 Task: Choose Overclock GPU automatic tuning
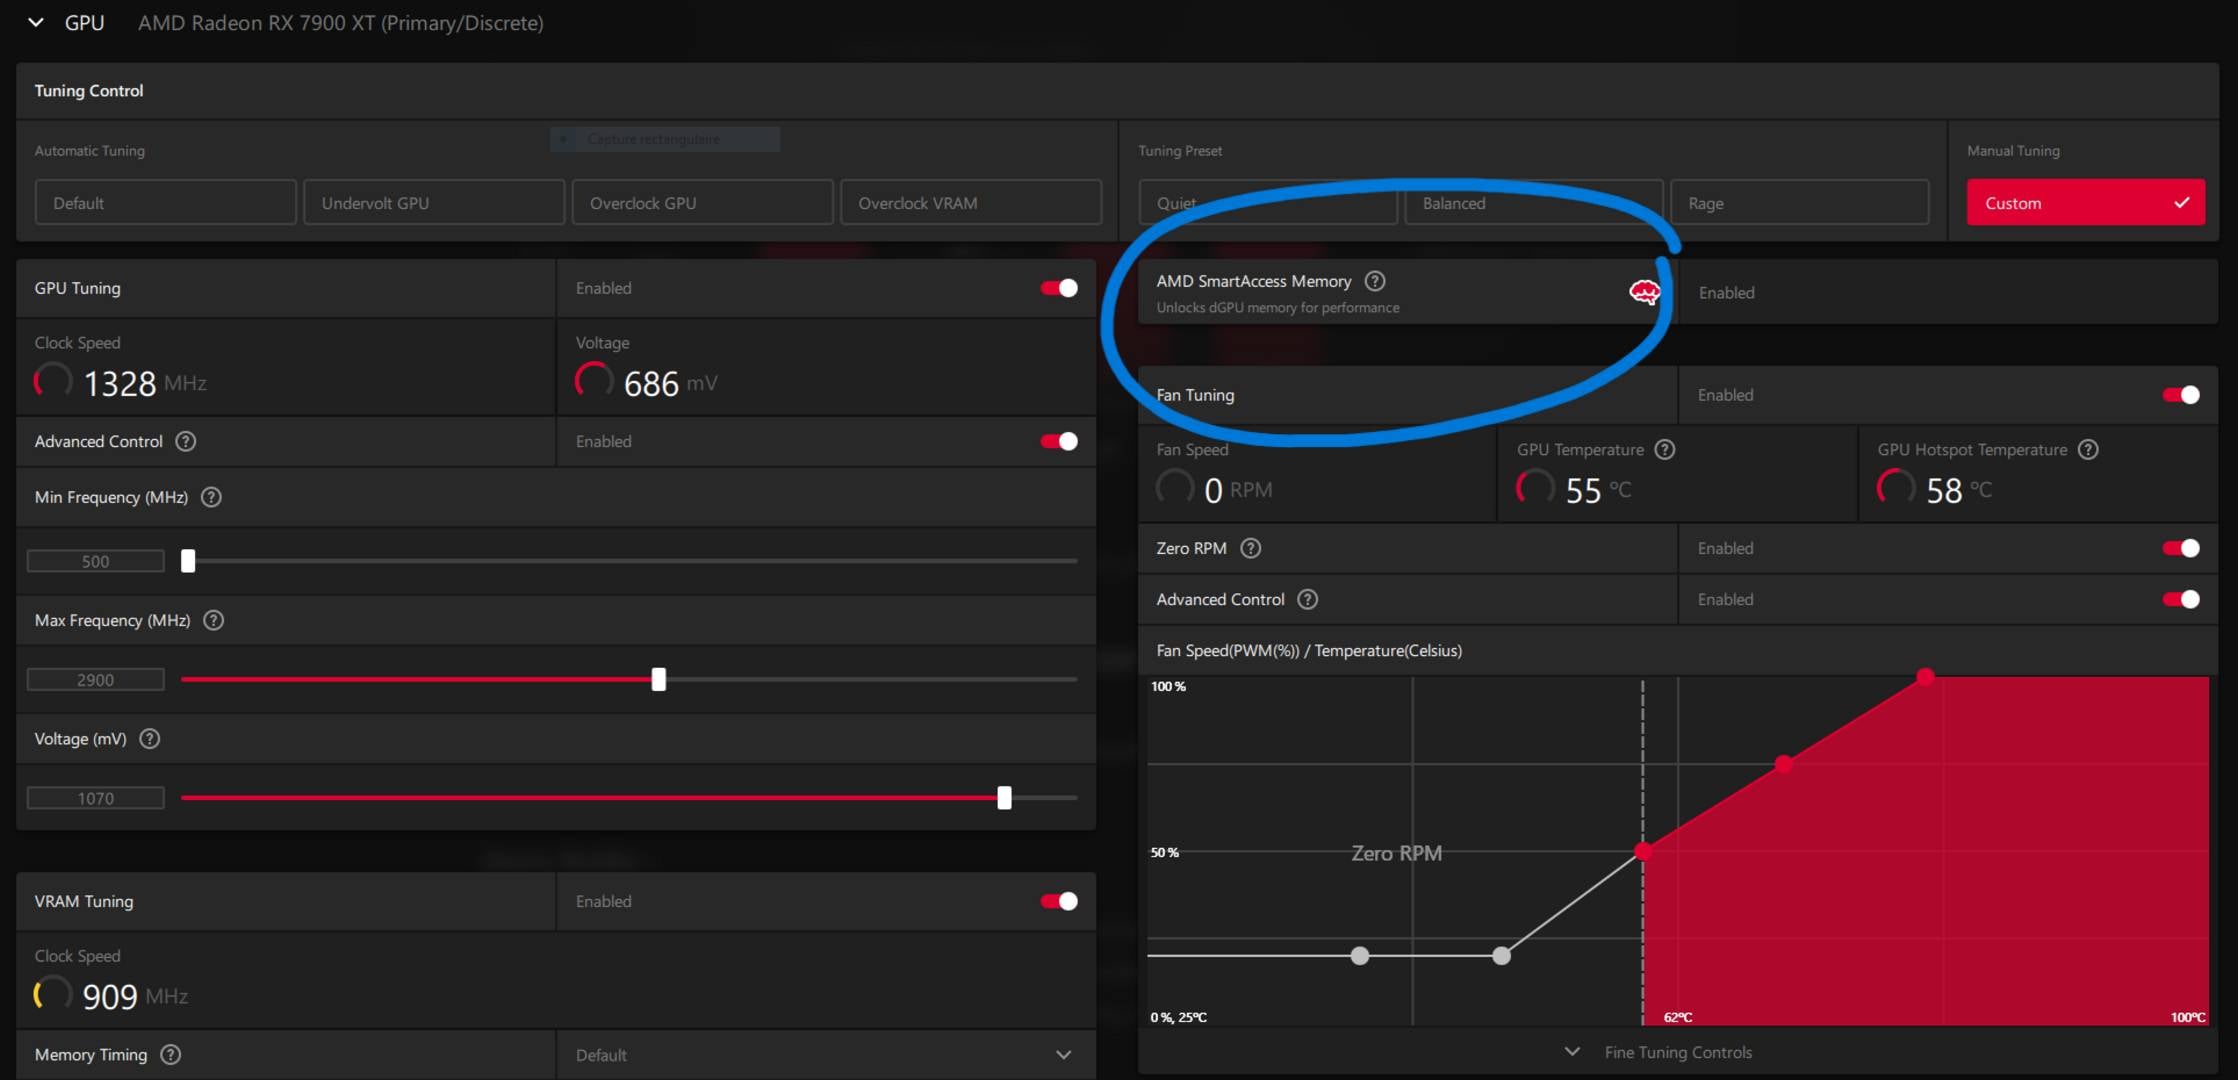pyautogui.click(x=702, y=203)
